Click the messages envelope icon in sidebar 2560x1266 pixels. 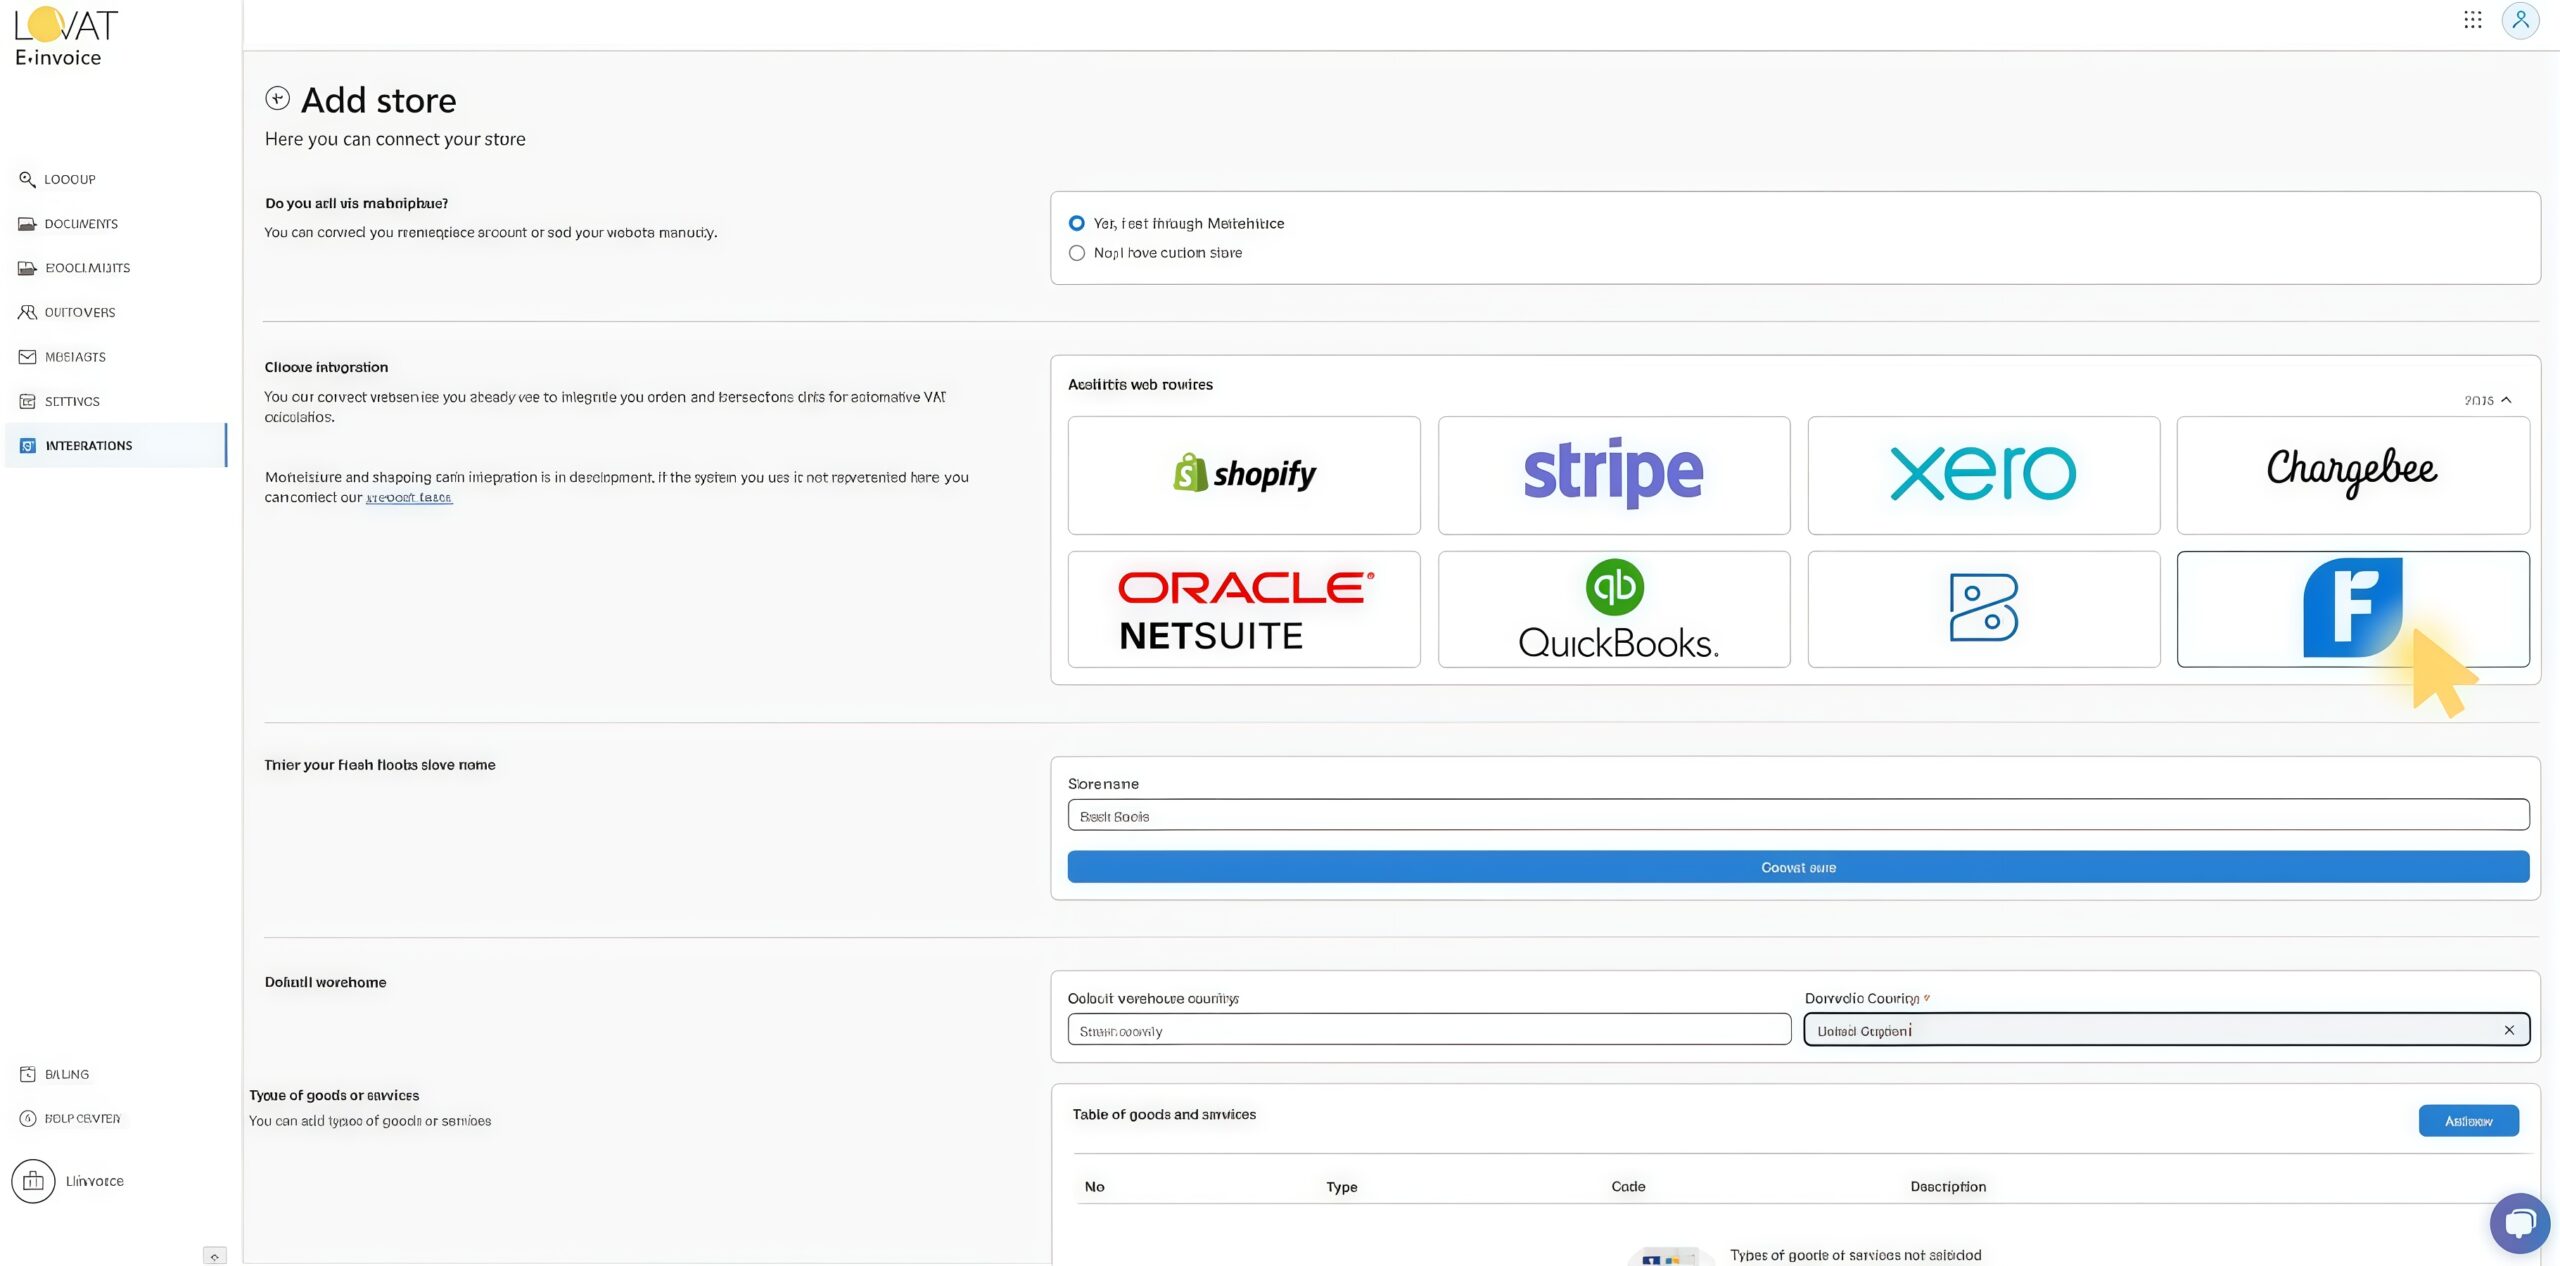[27, 357]
